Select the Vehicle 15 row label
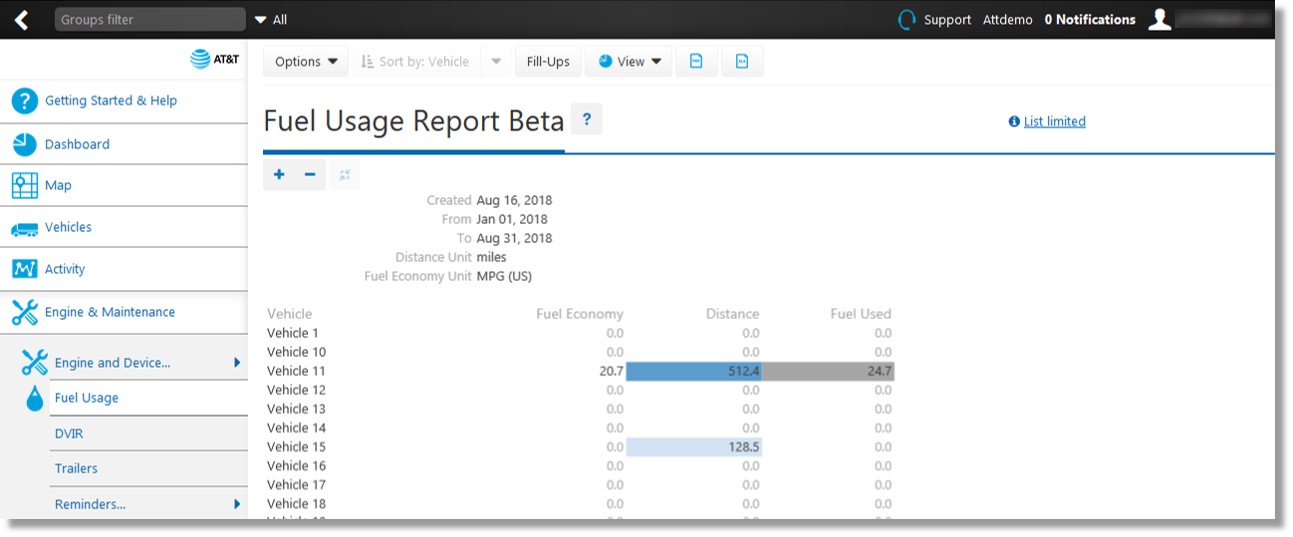 (x=296, y=447)
